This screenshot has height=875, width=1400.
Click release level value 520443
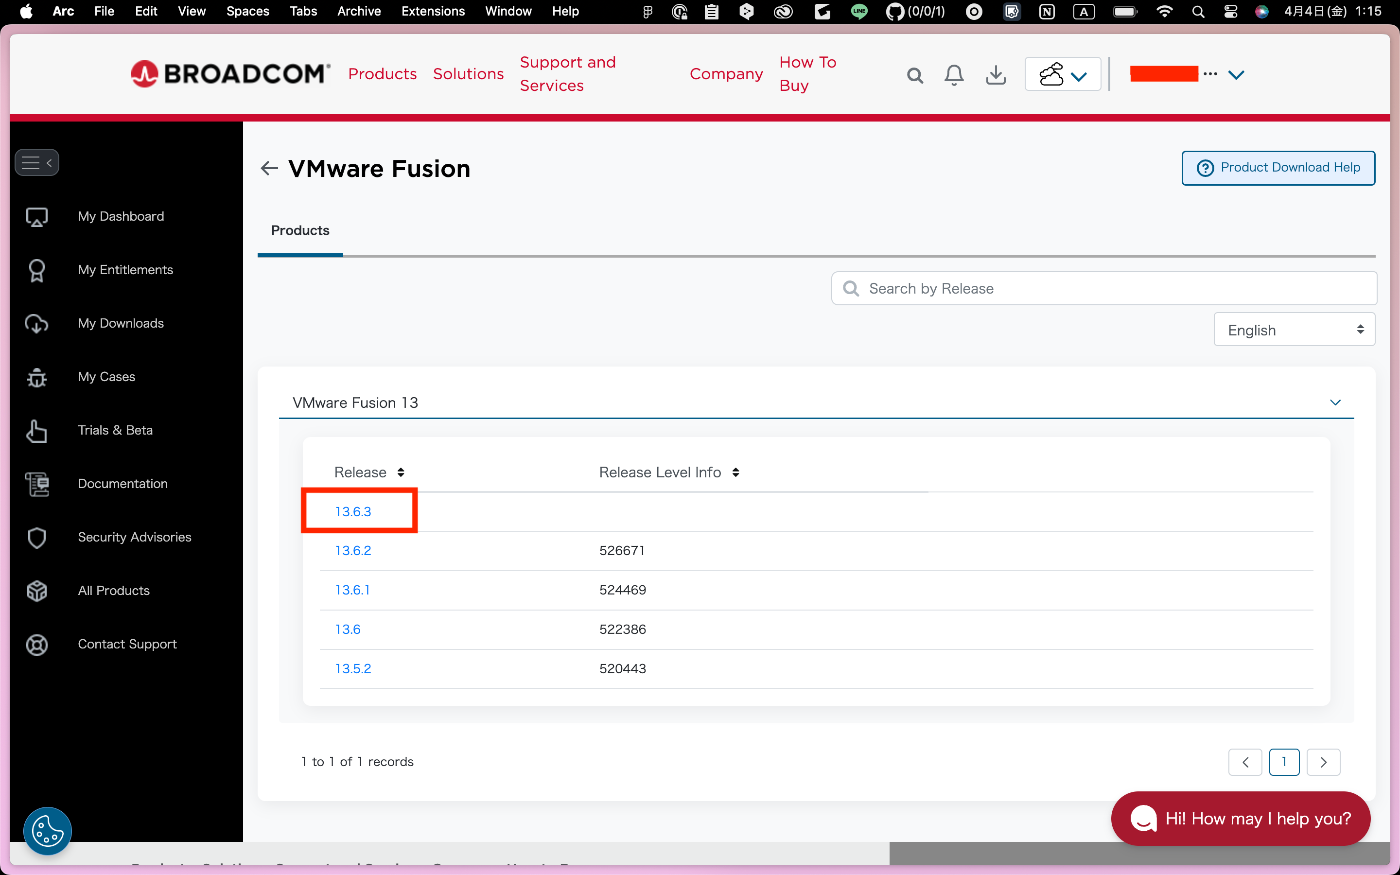point(623,669)
